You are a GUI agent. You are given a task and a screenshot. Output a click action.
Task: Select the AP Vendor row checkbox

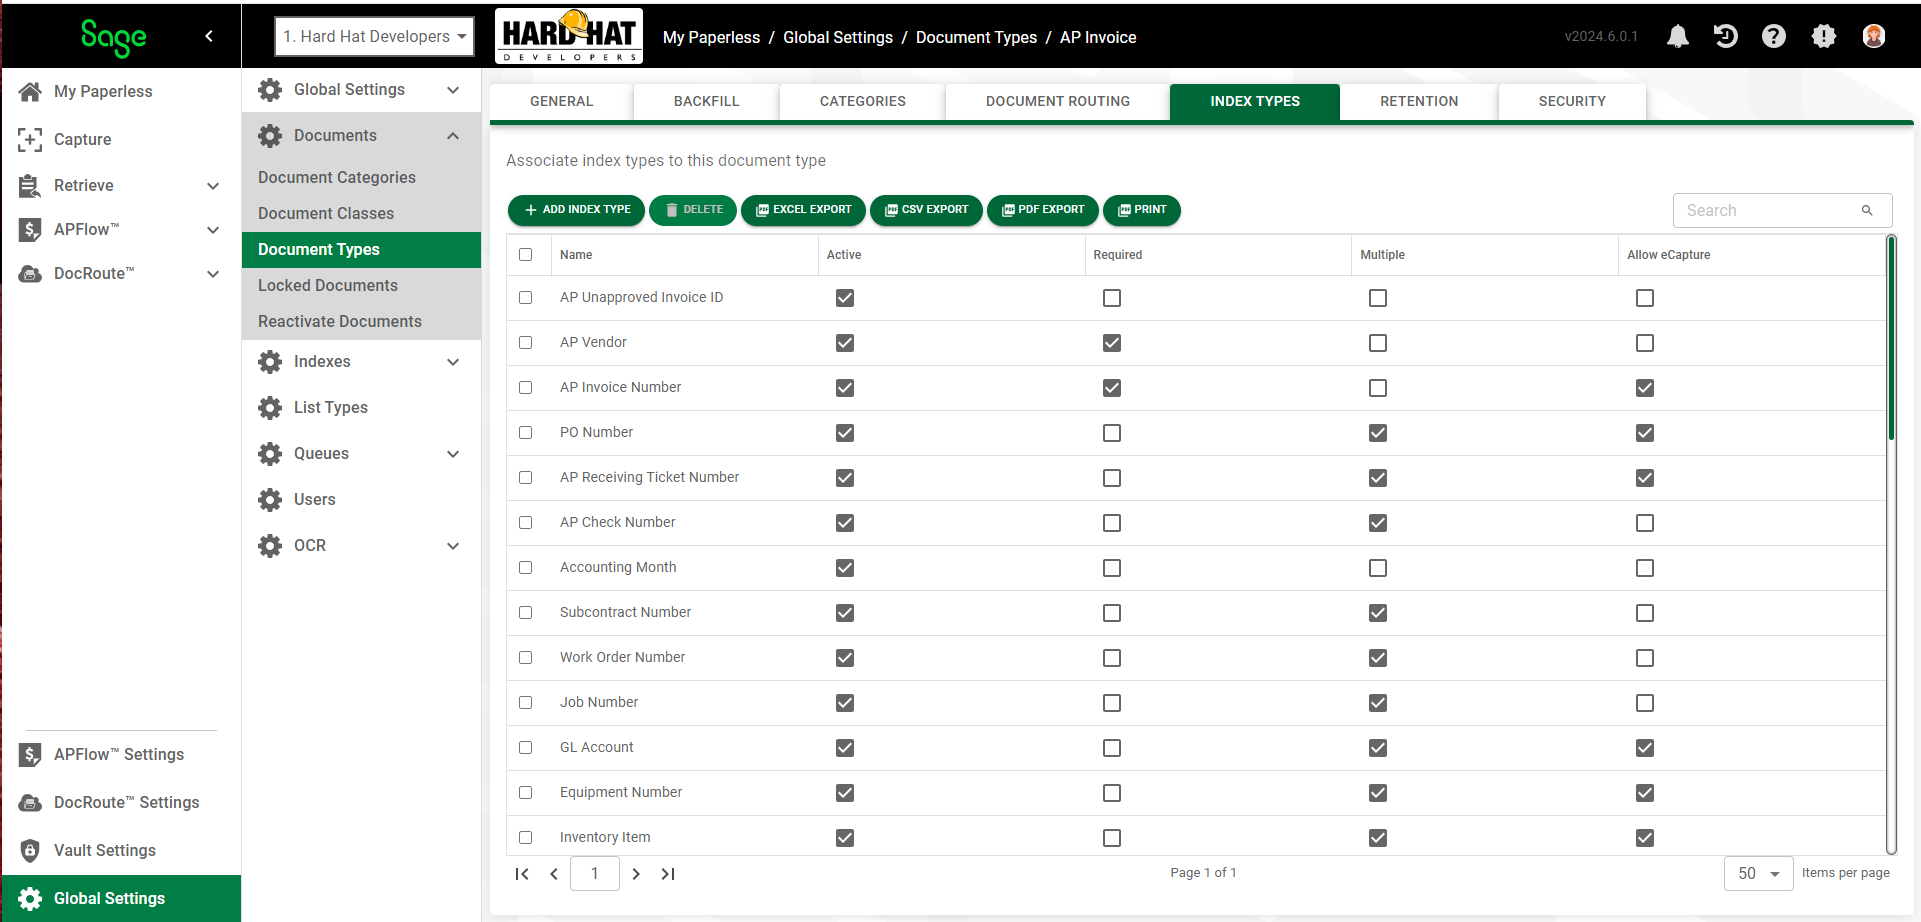point(526,343)
